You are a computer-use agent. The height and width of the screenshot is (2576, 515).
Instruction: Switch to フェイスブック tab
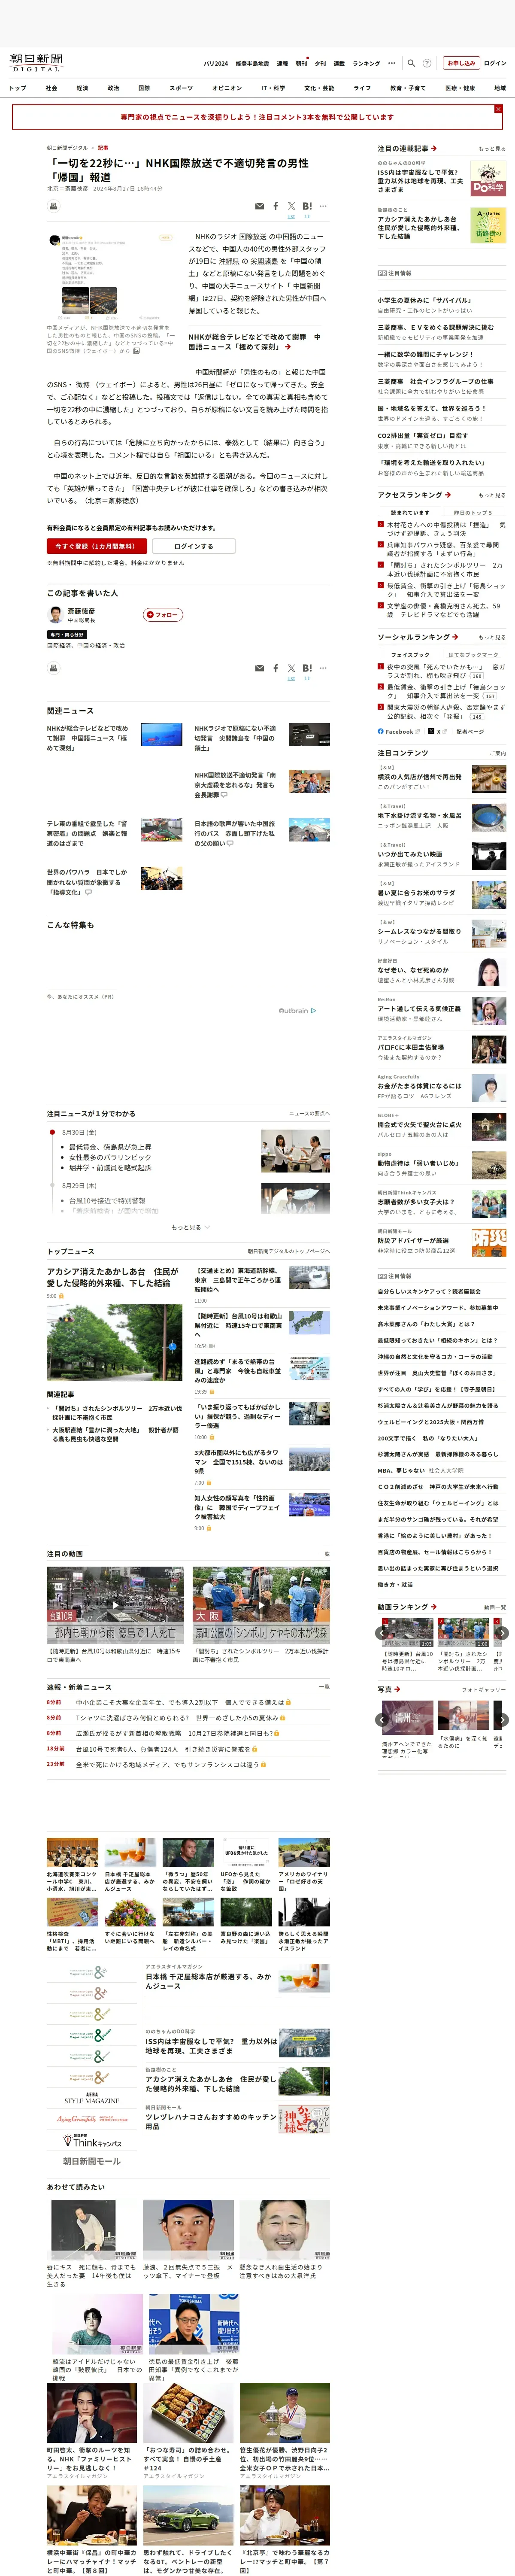click(x=410, y=654)
